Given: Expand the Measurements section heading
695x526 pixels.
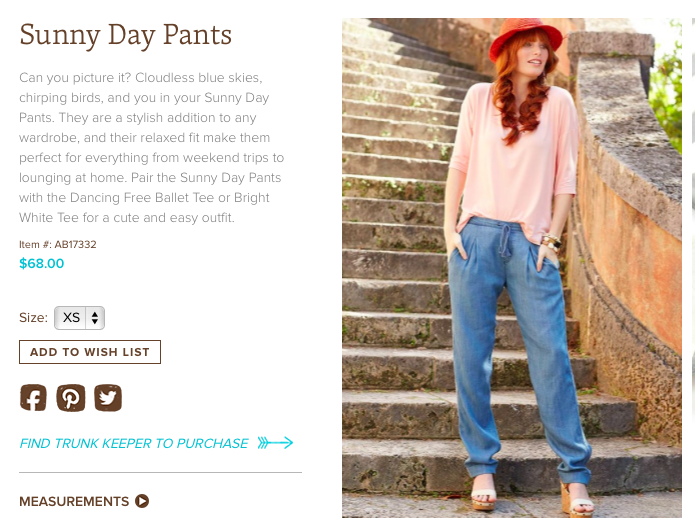Looking at the screenshot, I should (74, 501).
